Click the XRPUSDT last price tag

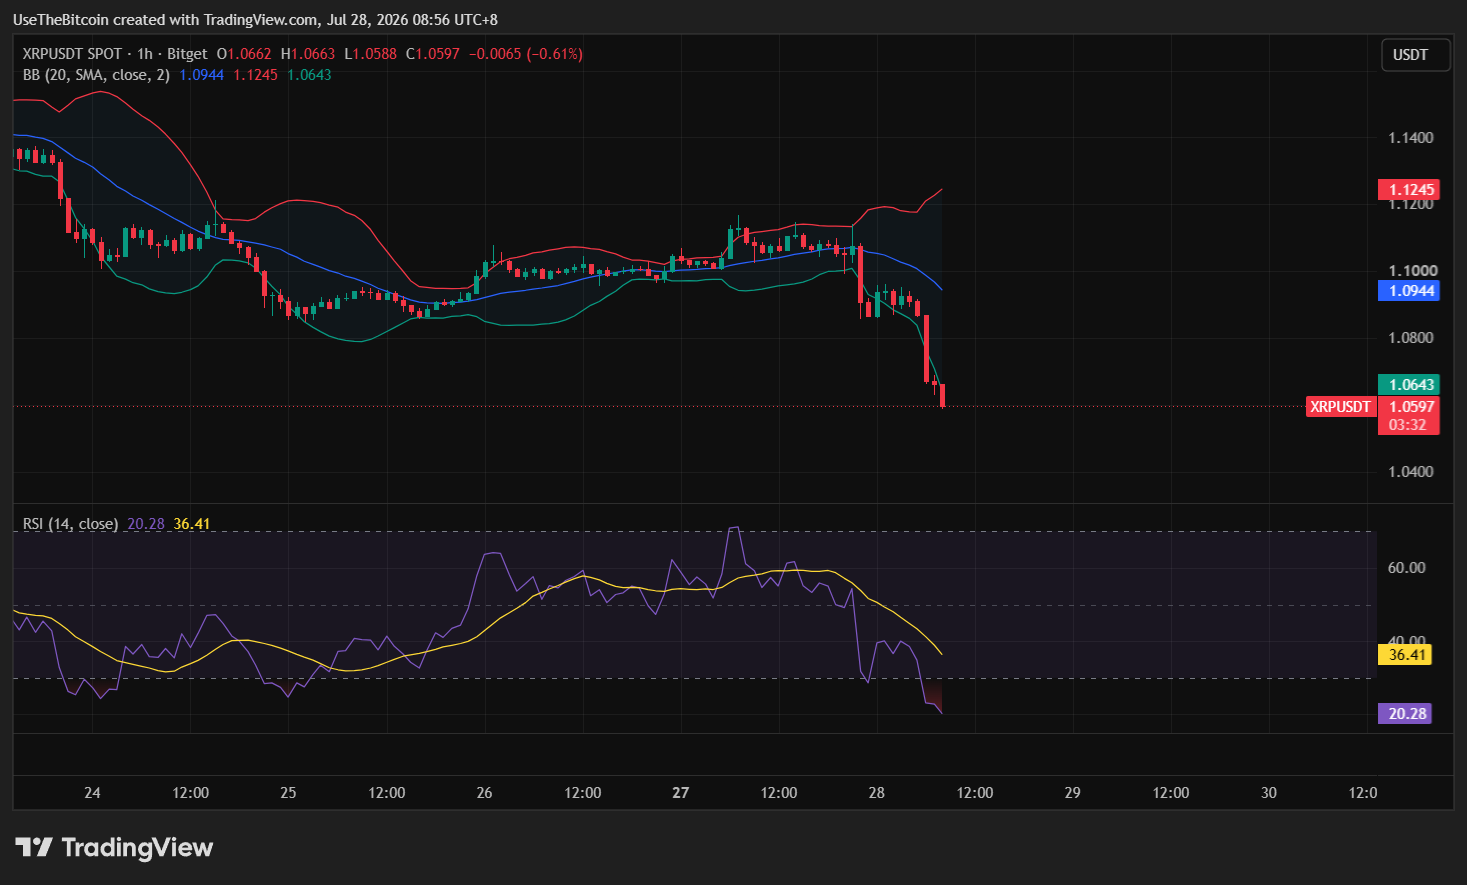click(1341, 407)
